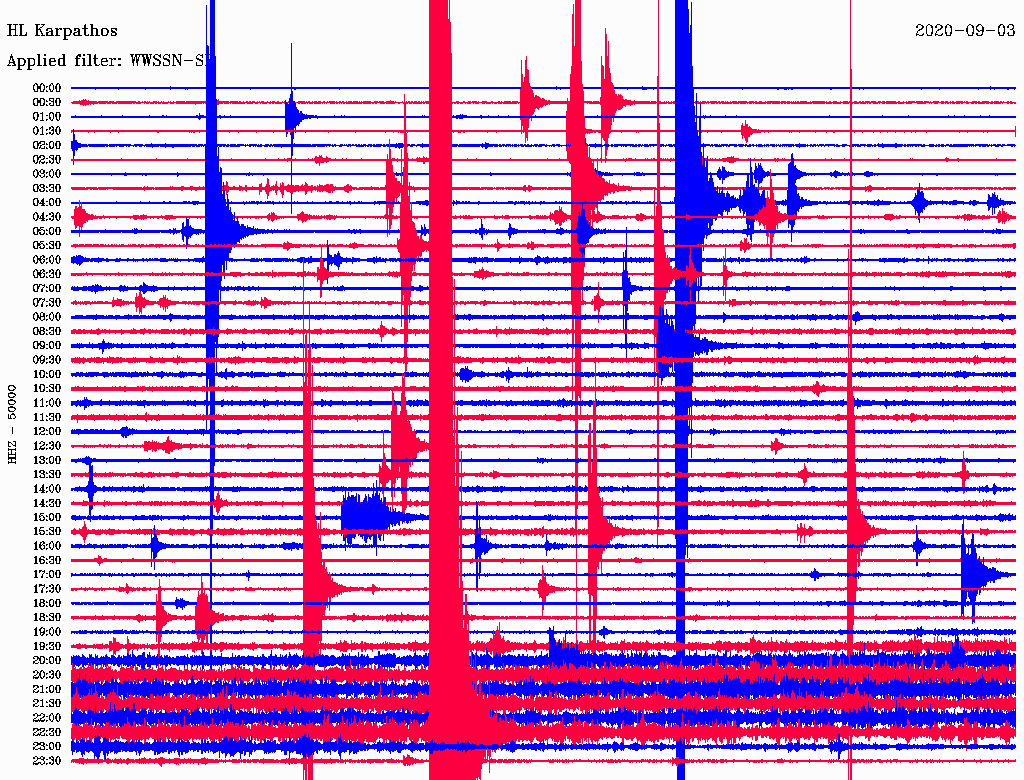
Task: Select the 20:00 time label
Action: point(47,661)
